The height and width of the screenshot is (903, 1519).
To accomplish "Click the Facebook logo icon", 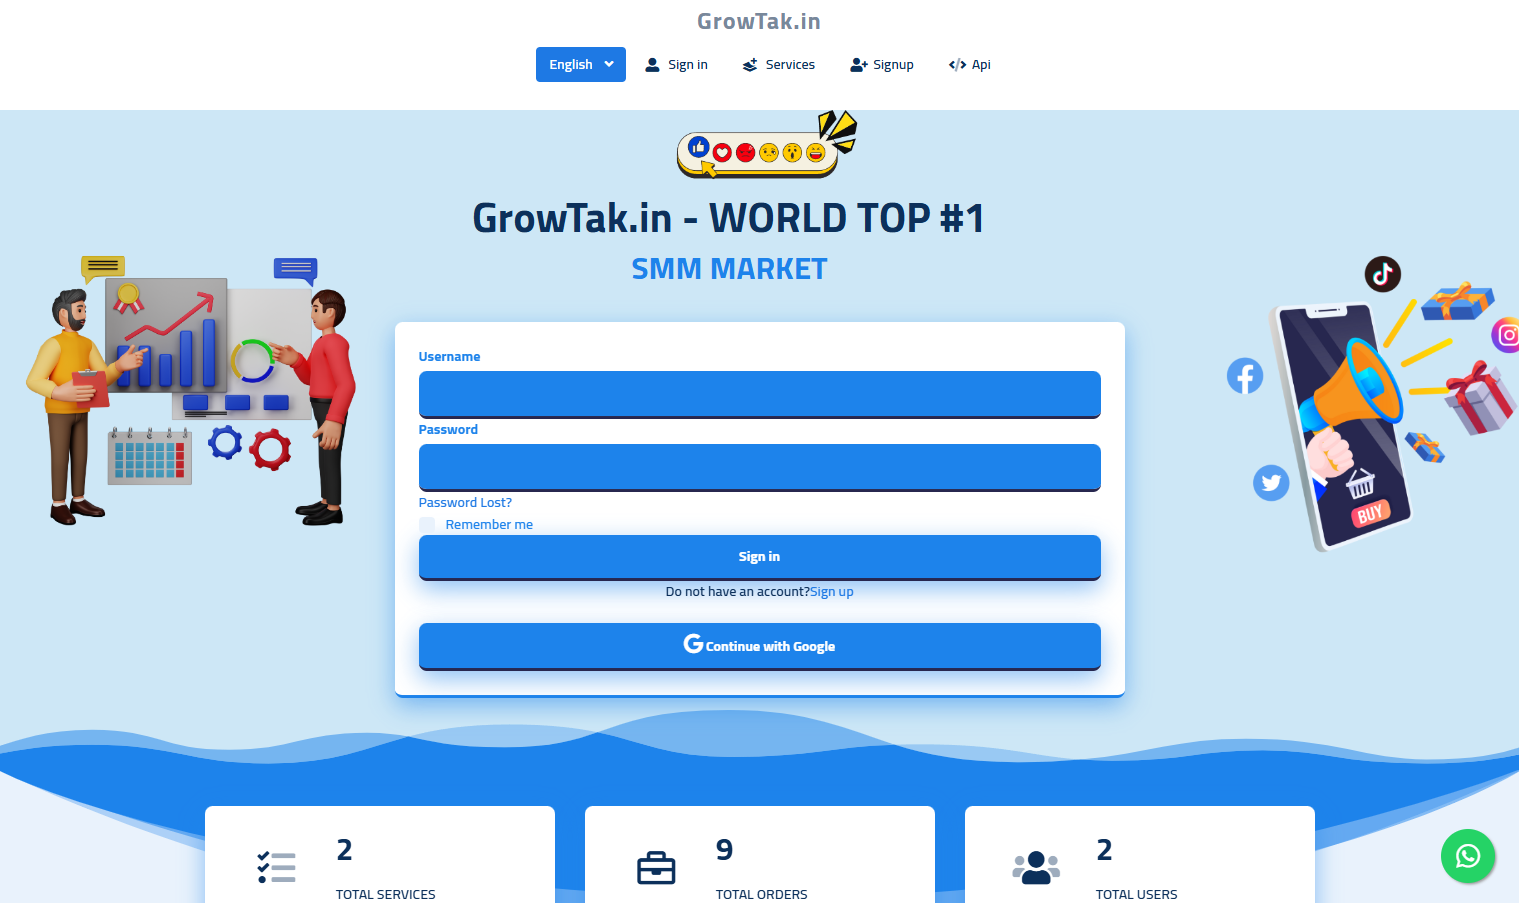I will pos(1244,376).
